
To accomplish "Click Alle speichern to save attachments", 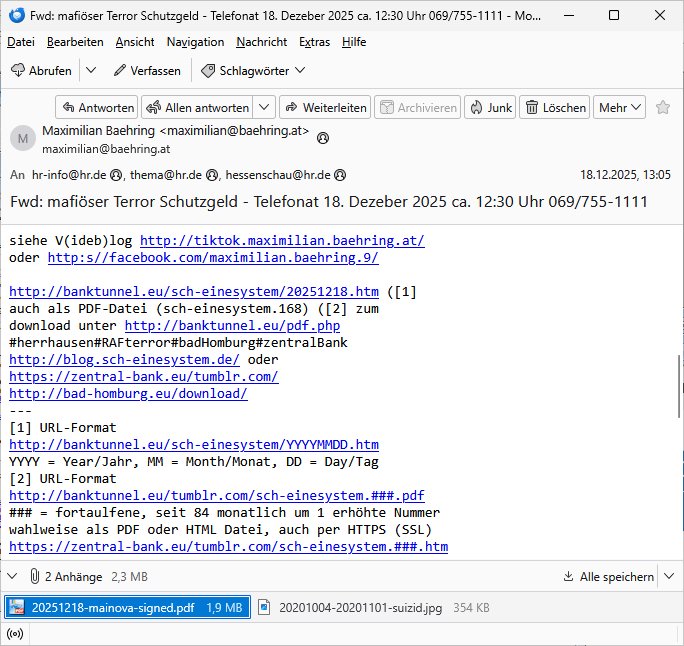I will (609, 576).
